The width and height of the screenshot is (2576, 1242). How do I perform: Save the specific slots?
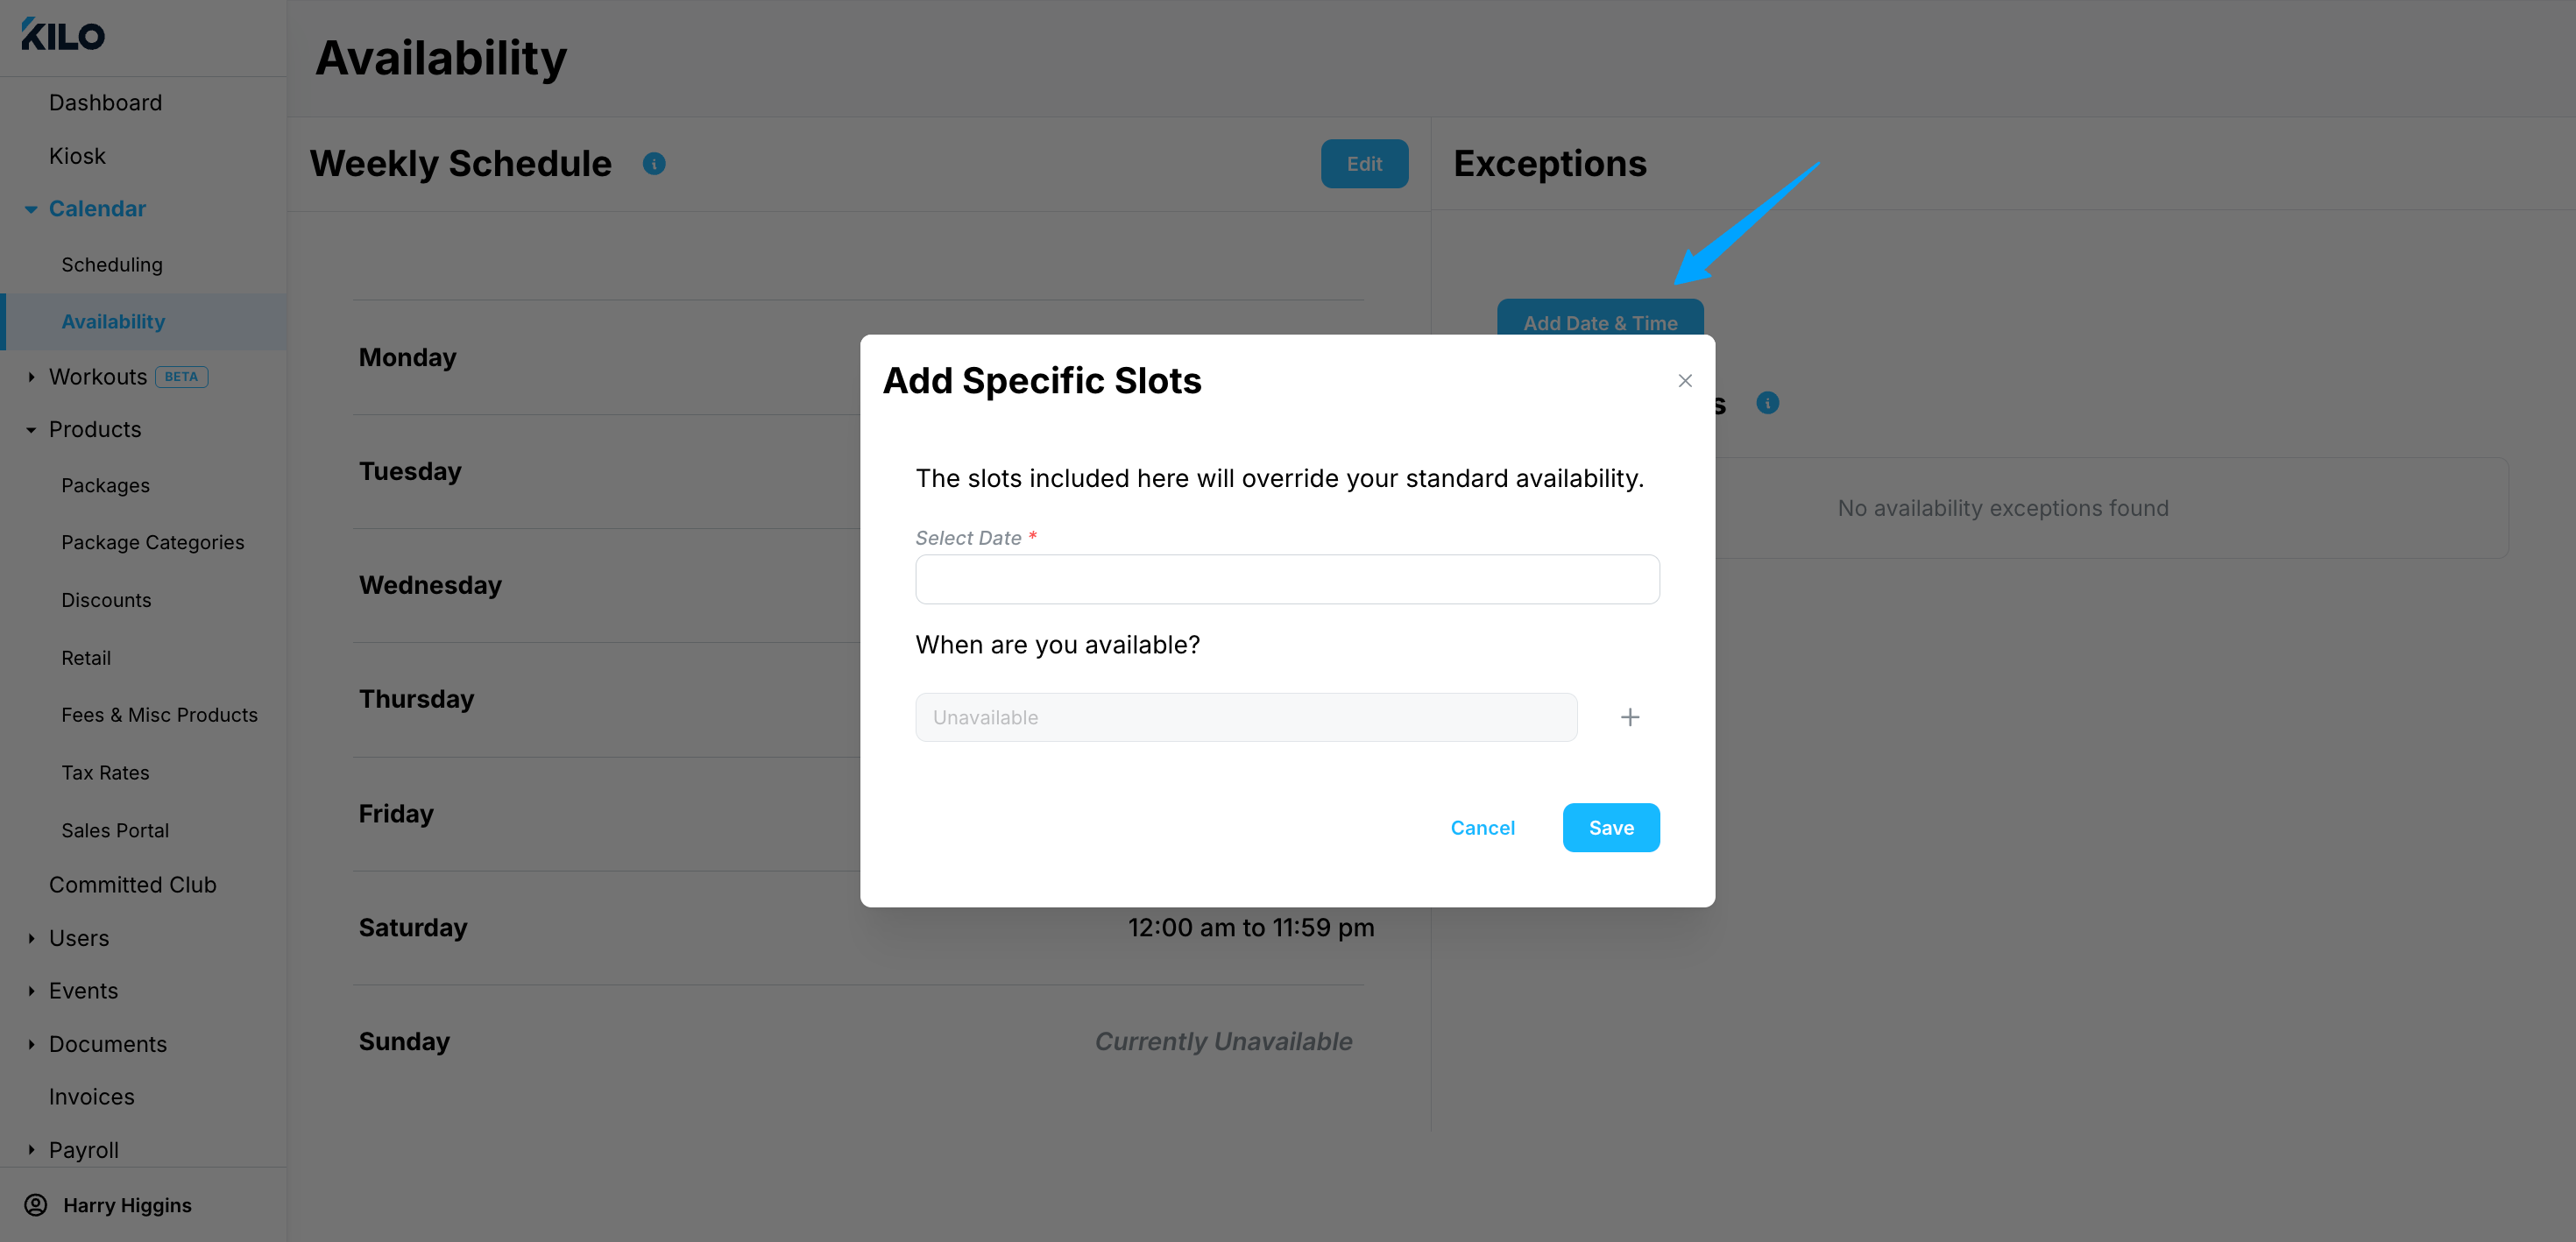[1611, 827]
